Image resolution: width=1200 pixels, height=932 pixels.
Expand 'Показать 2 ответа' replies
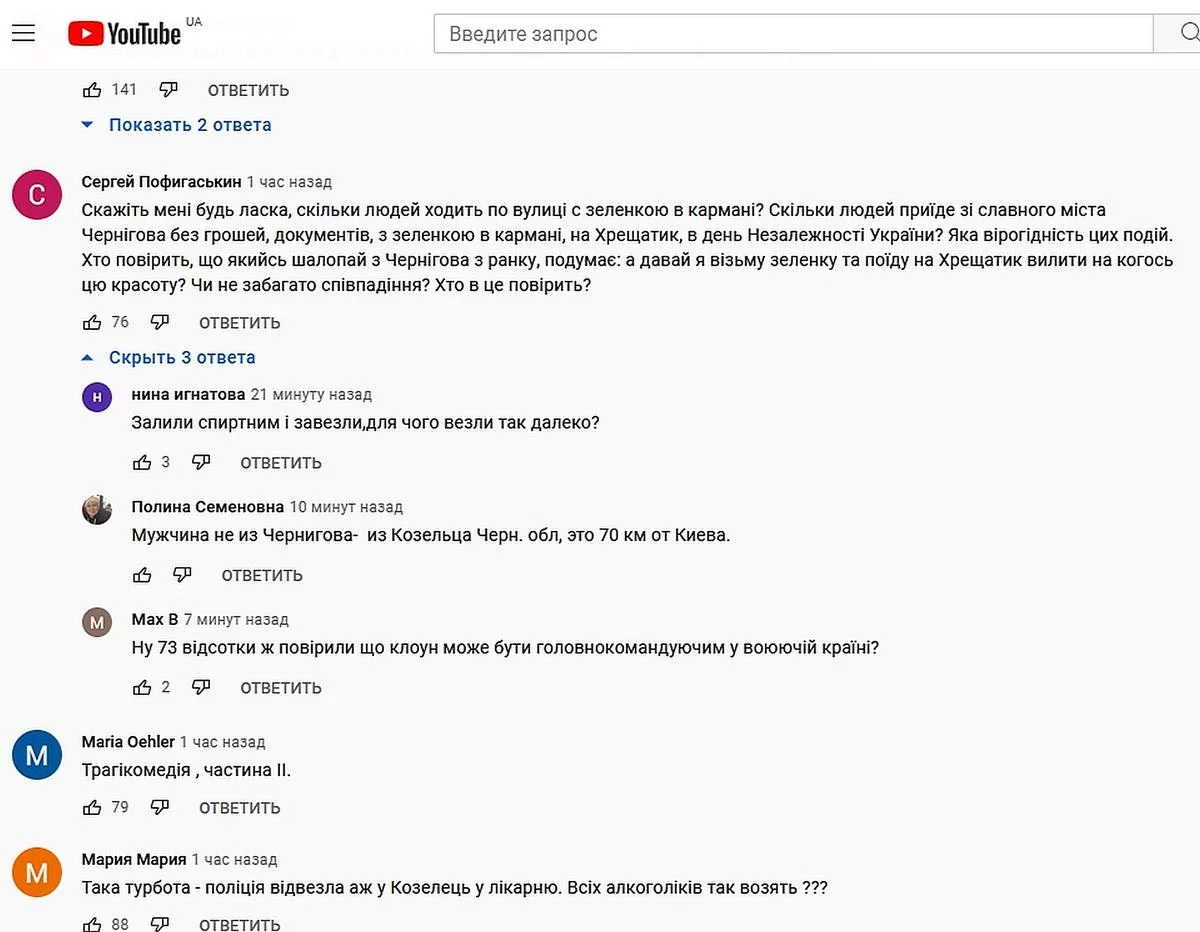189,125
